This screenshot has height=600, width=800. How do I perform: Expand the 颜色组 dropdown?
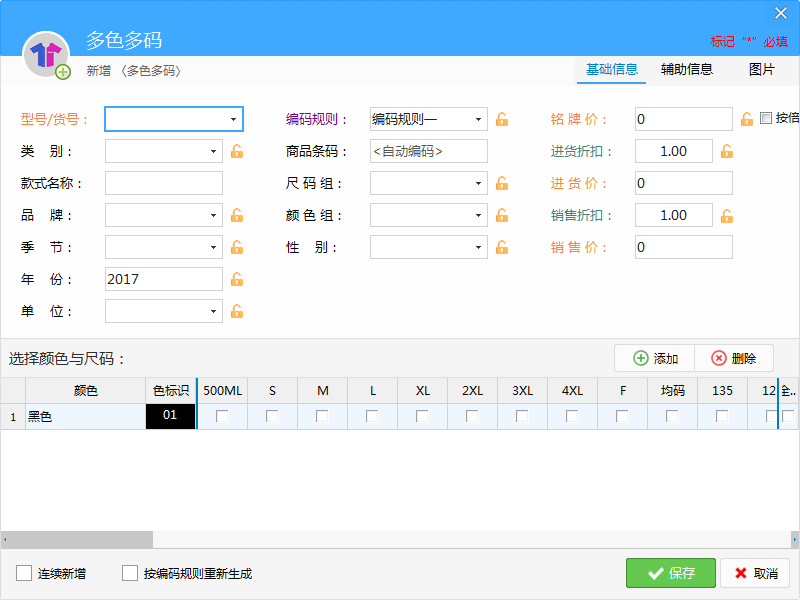click(478, 215)
